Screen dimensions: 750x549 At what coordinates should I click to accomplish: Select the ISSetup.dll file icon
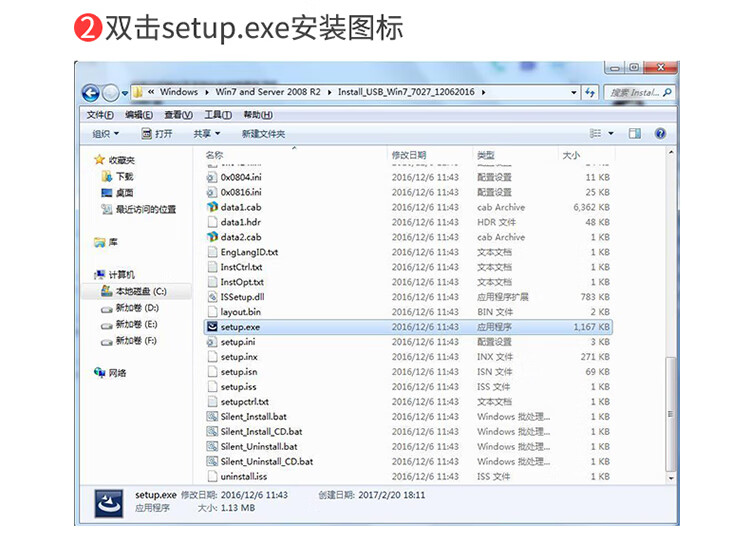(x=212, y=297)
